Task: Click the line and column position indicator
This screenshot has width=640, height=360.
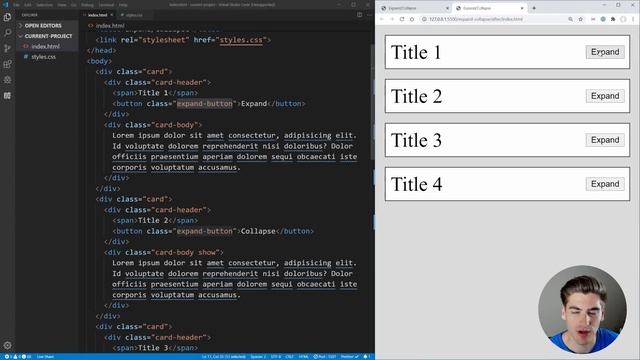Action: 224,357
